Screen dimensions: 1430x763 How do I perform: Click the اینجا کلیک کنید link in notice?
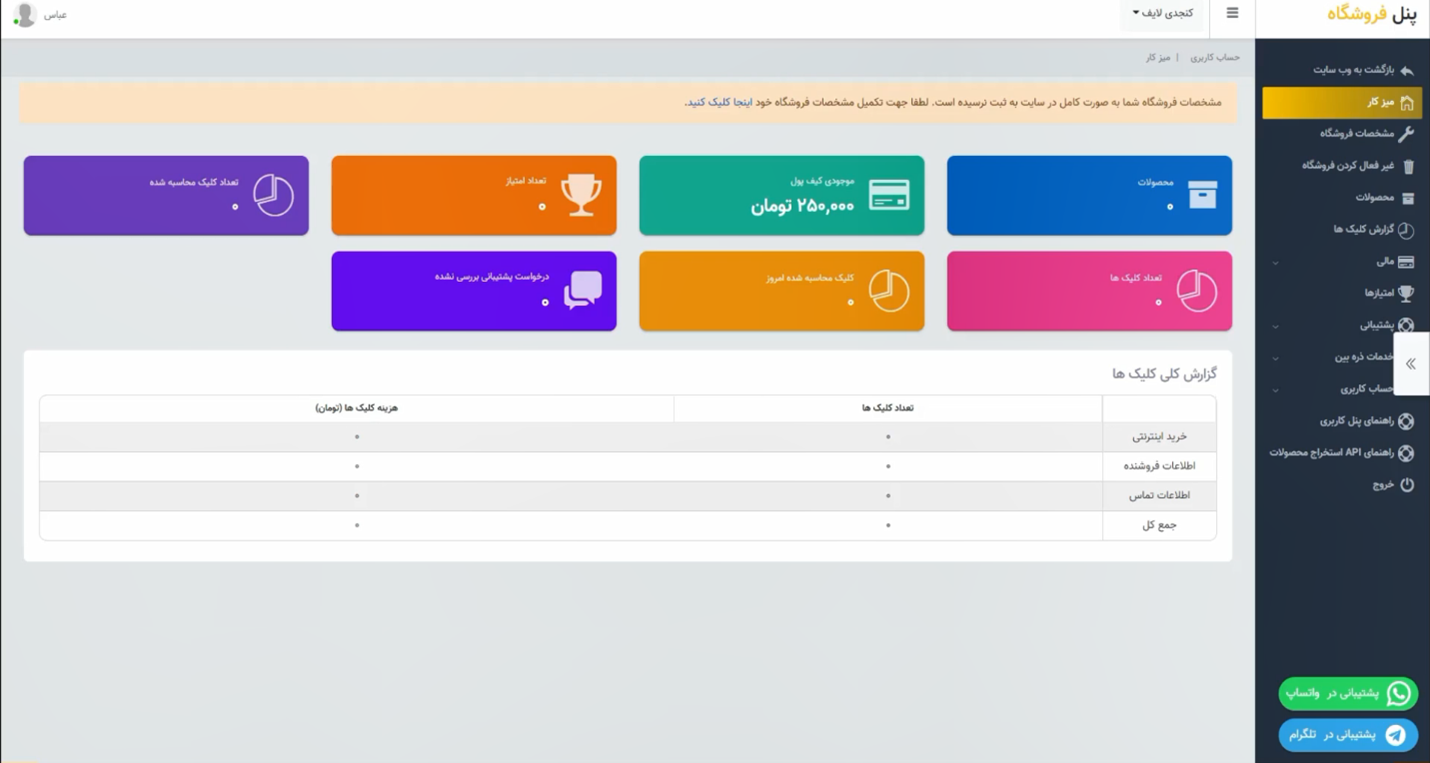coord(718,103)
